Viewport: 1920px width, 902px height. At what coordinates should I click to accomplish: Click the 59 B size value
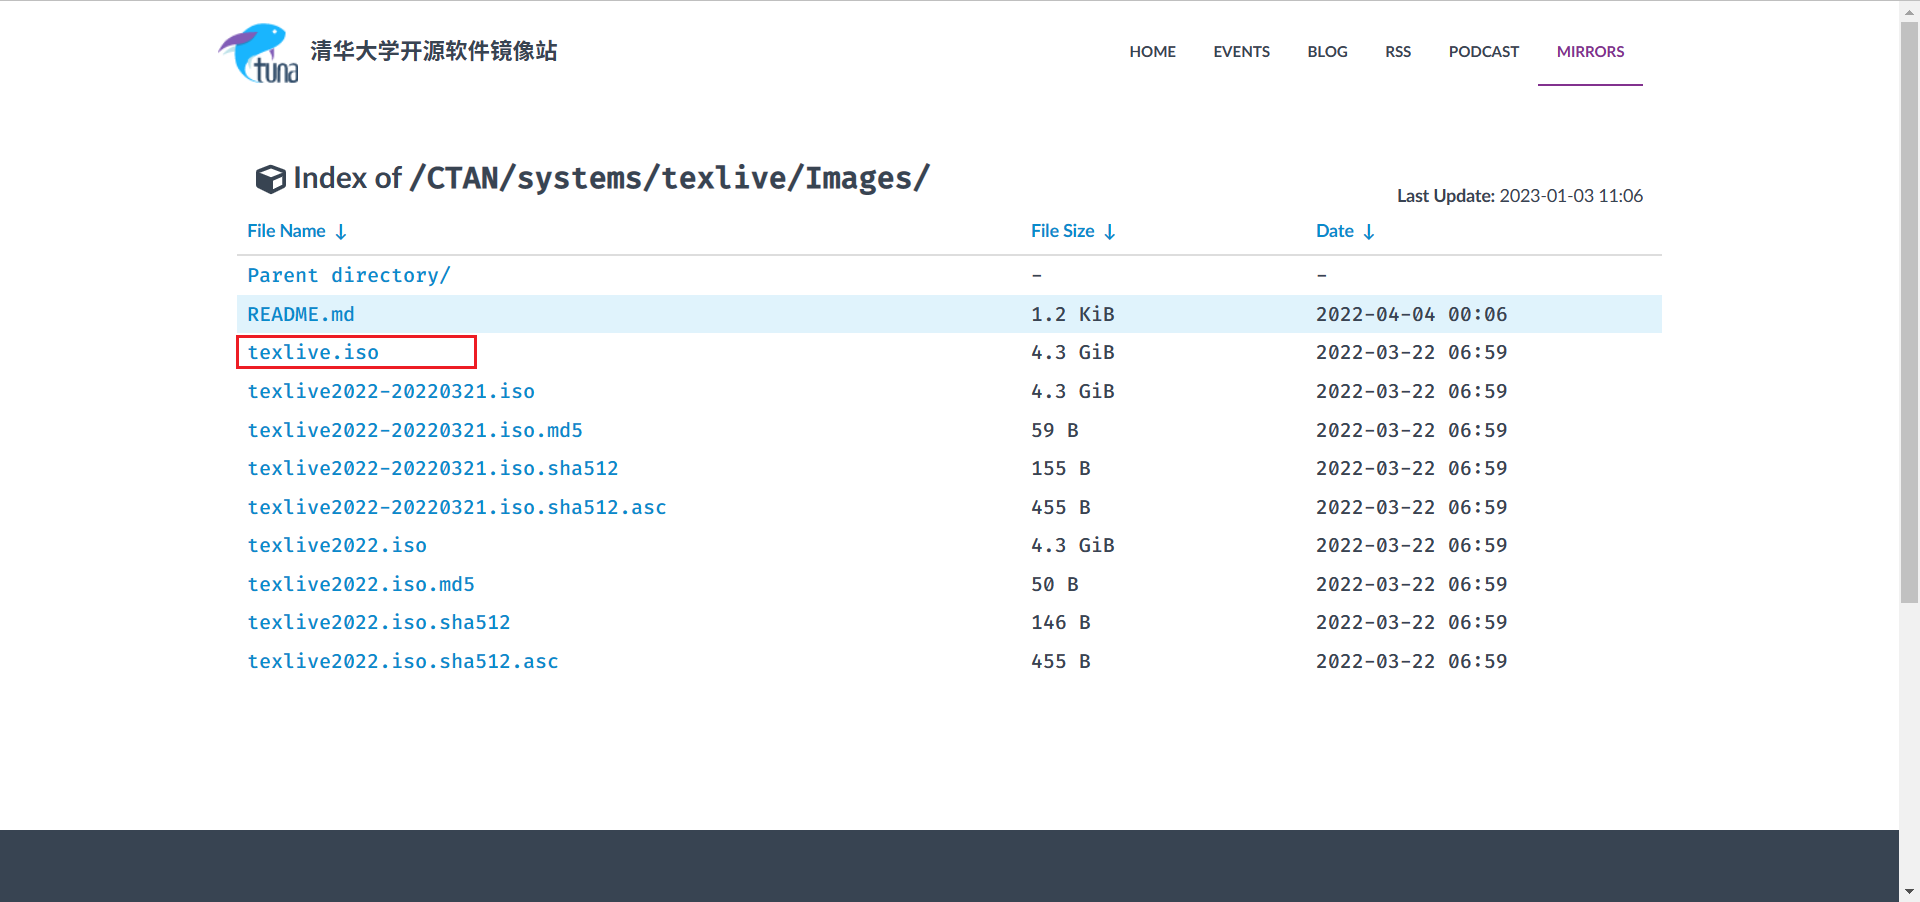pos(1055,430)
